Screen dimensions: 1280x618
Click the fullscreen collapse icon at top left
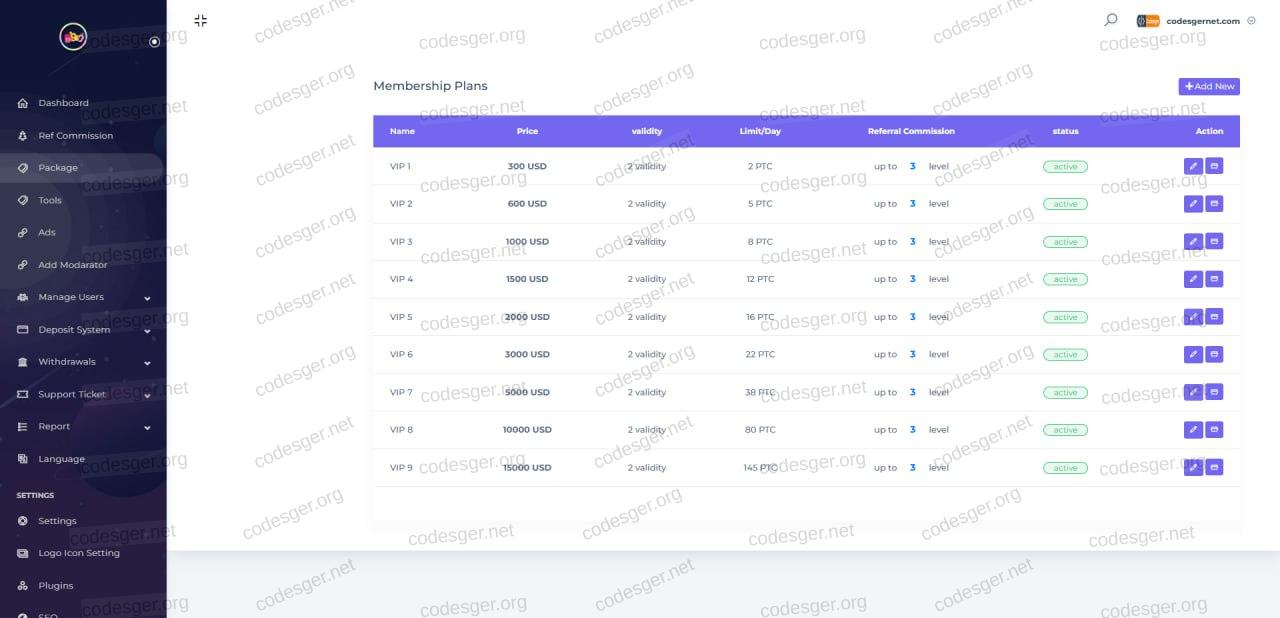pos(200,20)
